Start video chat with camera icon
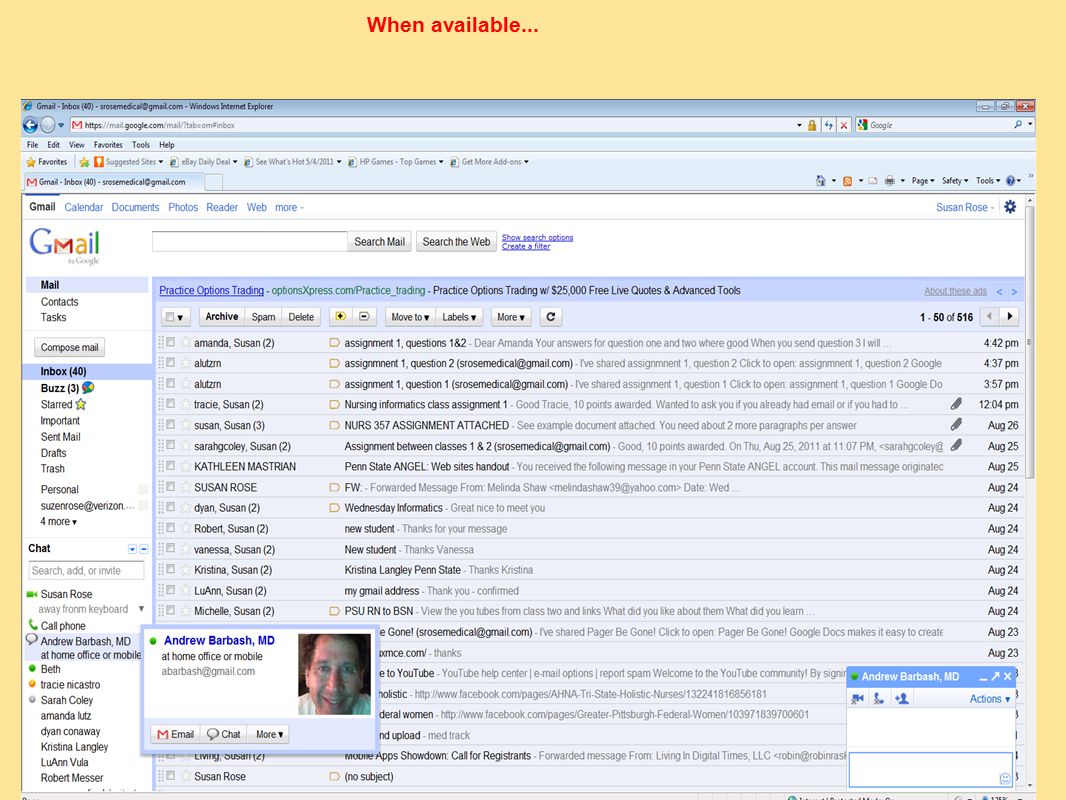1066x800 pixels. [x=858, y=699]
